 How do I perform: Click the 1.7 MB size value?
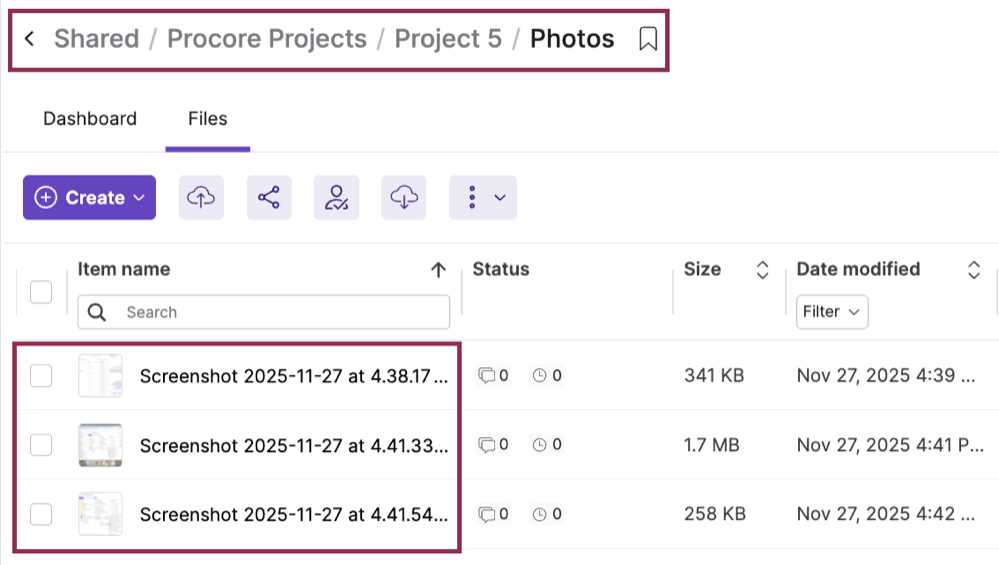[x=712, y=445]
